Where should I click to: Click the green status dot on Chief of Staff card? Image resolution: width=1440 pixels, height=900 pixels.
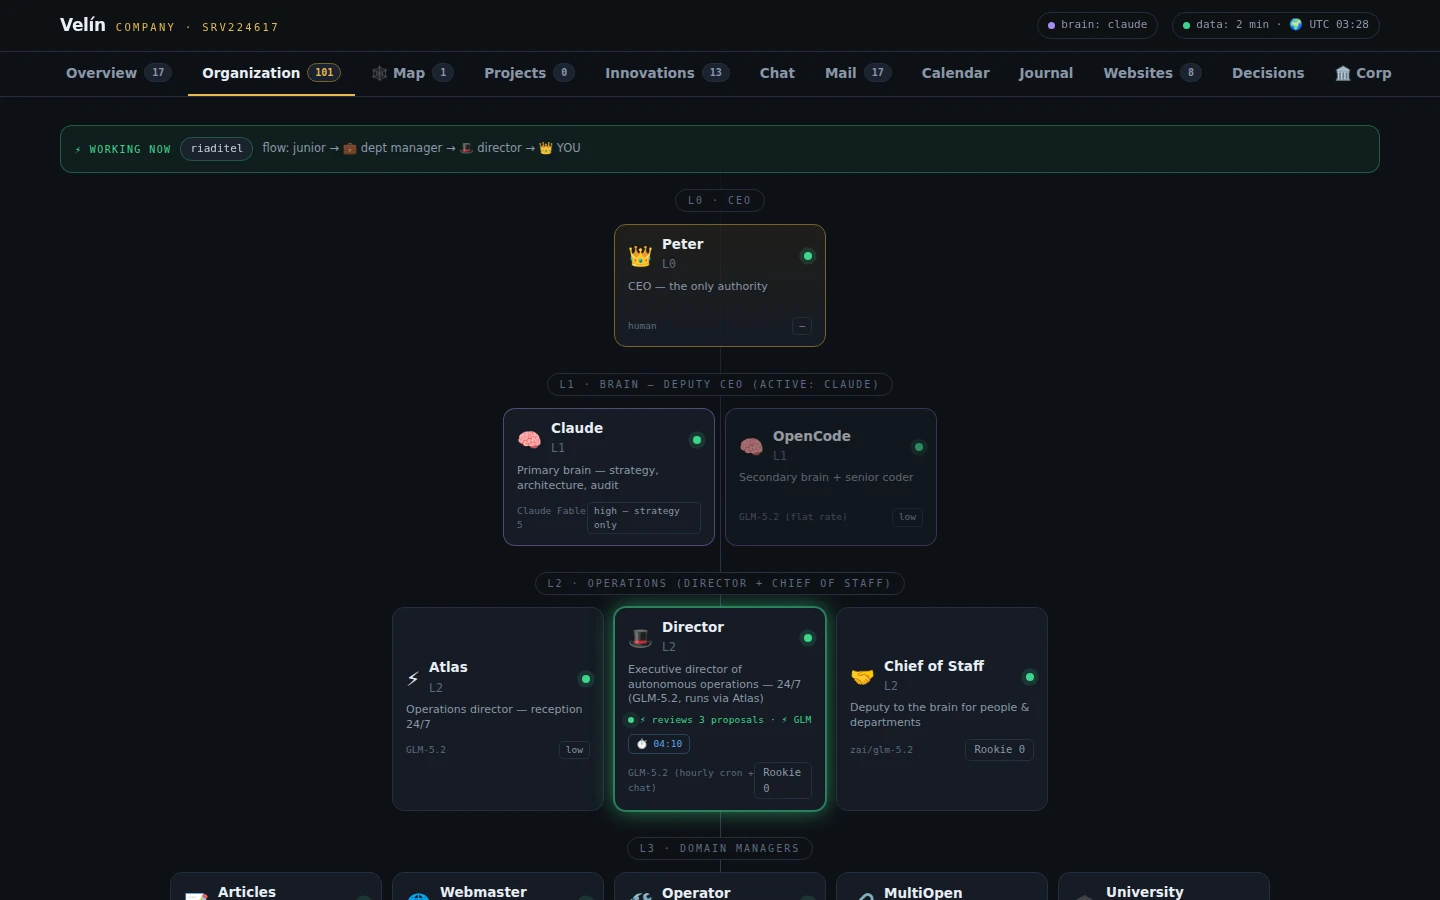tap(1030, 677)
